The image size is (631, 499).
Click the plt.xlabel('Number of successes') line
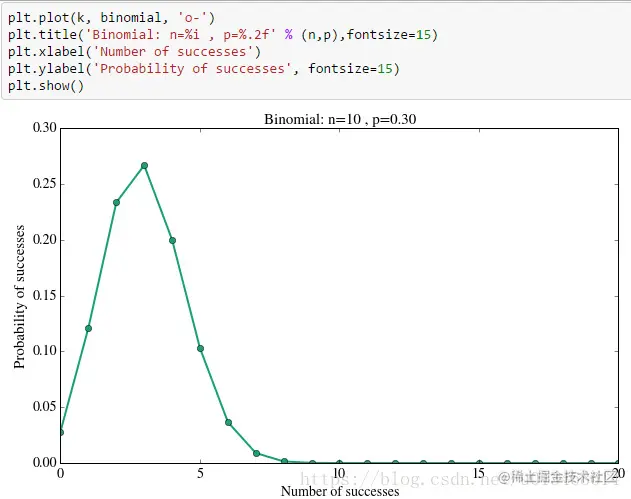click(134, 52)
